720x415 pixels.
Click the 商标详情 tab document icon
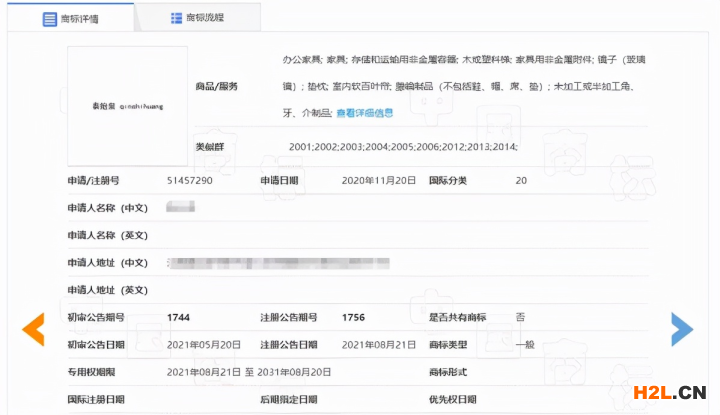(x=49, y=18)
